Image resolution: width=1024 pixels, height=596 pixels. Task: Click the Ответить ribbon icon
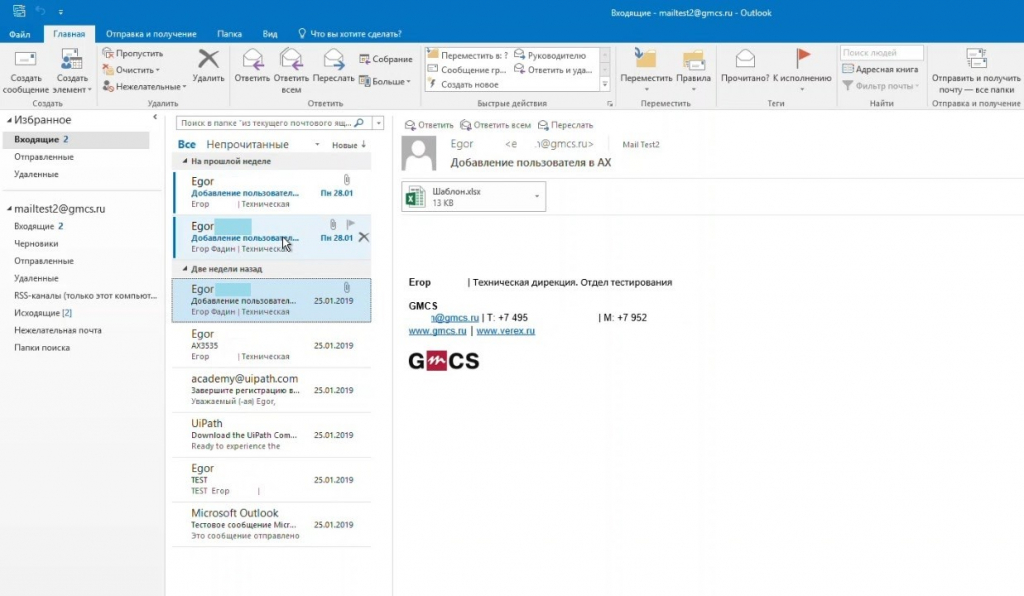coord(252,59)
